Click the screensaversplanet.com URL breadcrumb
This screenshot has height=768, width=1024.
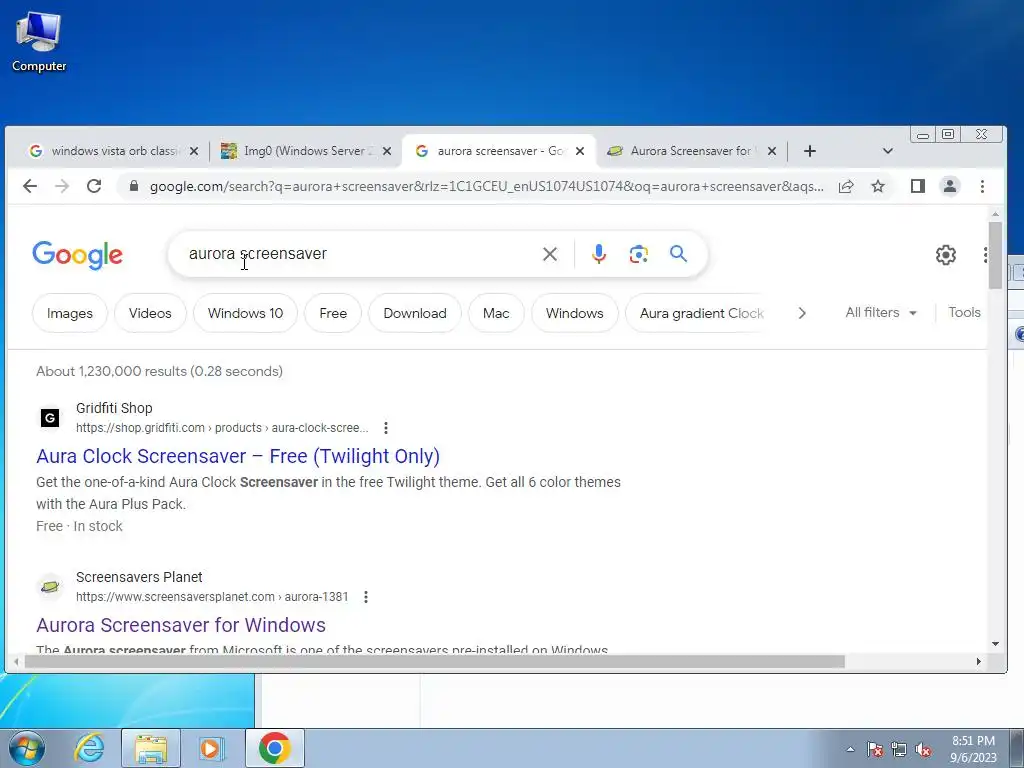[x=212, y=597]
